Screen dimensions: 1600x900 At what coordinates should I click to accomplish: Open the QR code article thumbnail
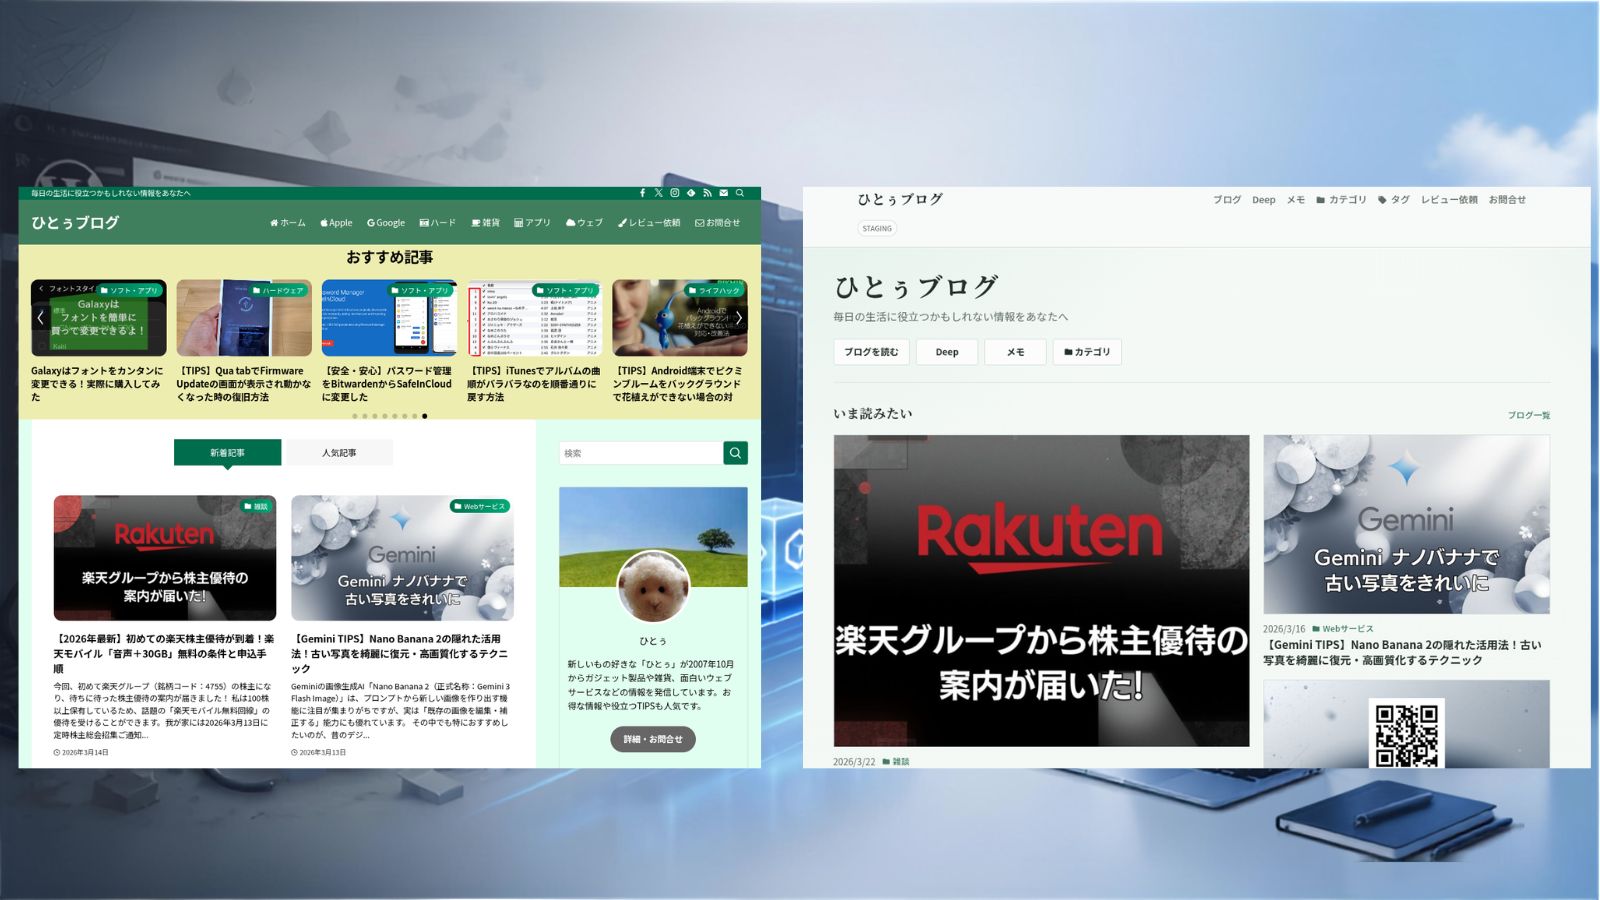1406,724
